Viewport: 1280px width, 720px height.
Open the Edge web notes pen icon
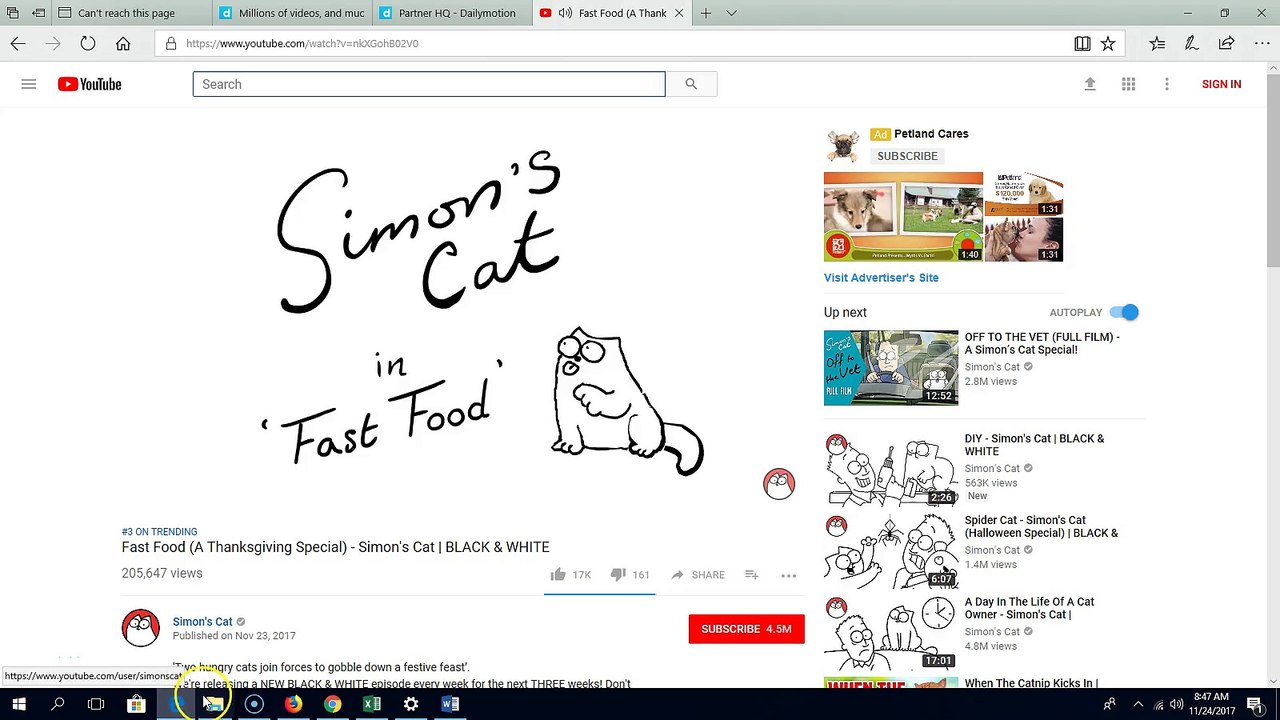coord(1191,43)
